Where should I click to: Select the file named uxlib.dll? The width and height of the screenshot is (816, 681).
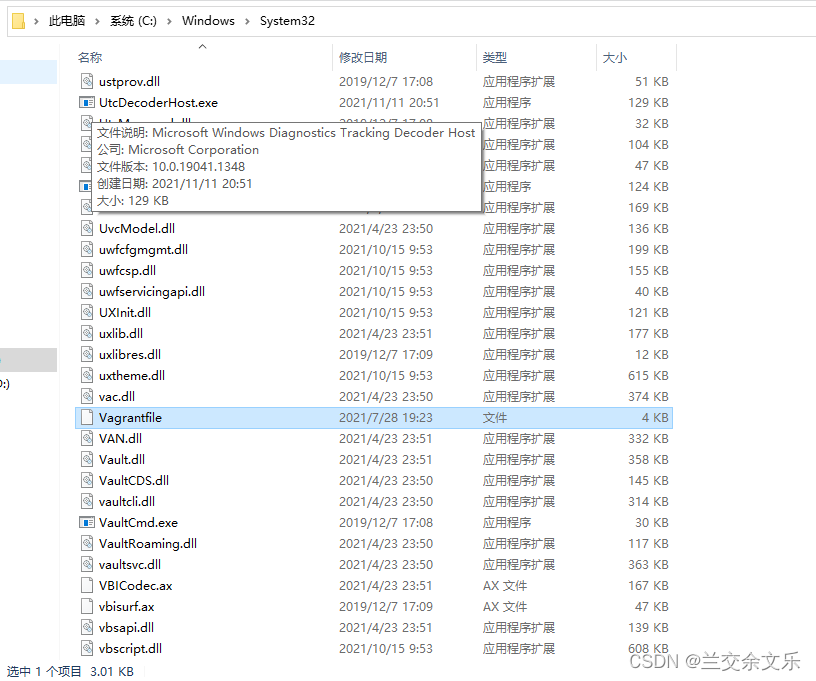tap(121, 333)
